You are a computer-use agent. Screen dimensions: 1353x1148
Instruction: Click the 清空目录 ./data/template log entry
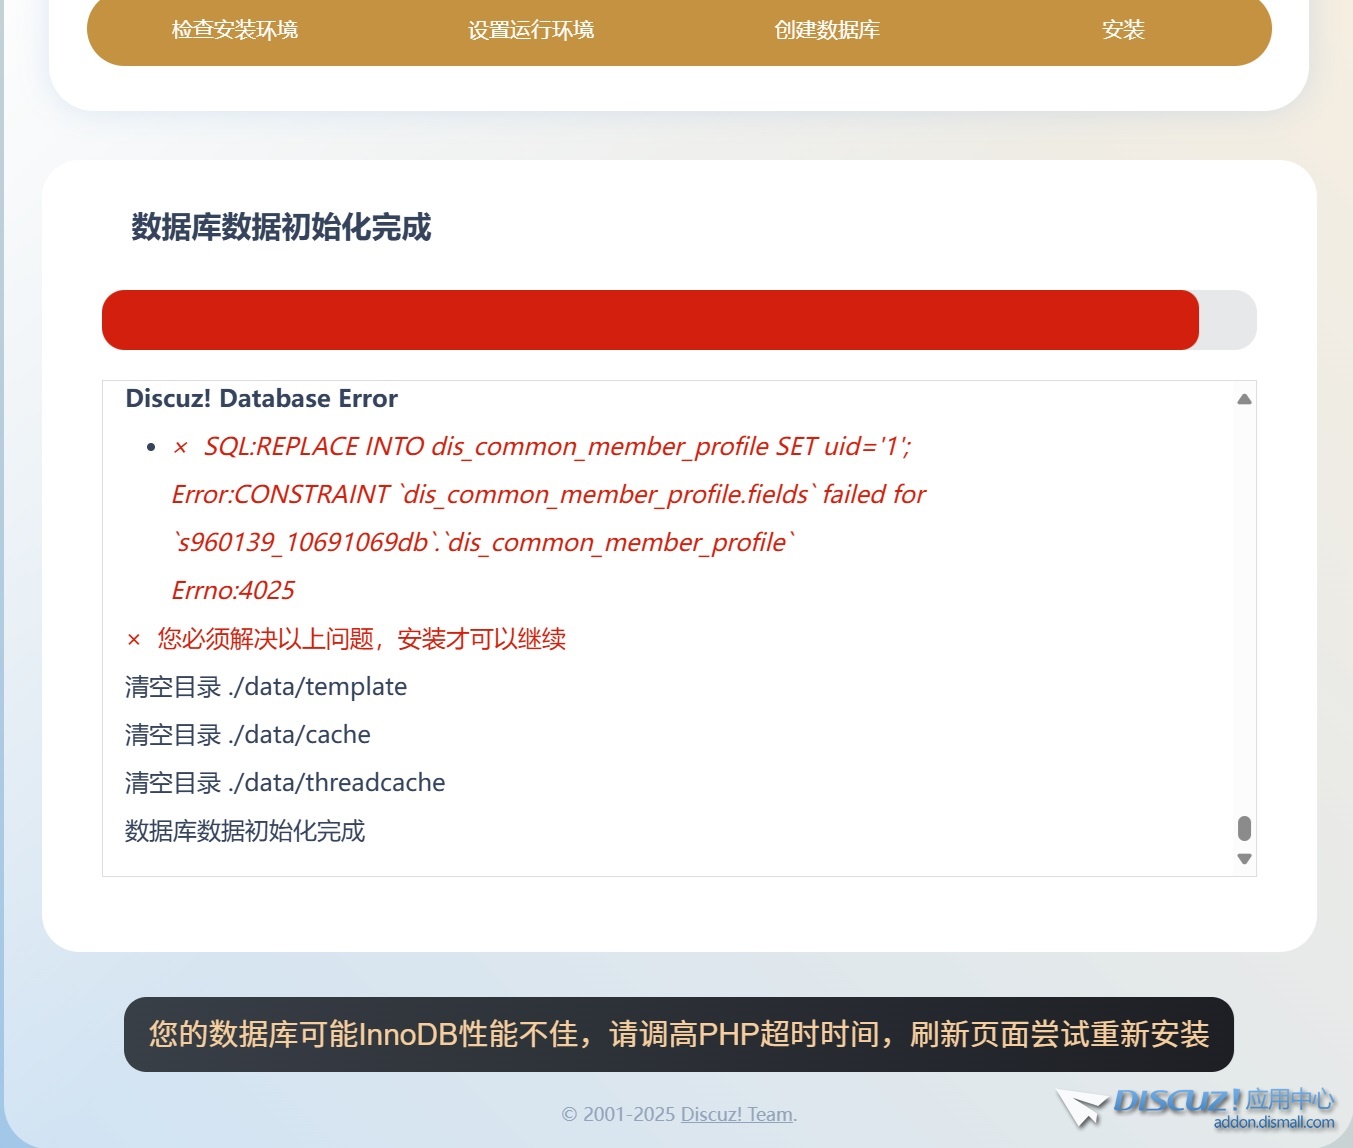[x=266, y=687]
